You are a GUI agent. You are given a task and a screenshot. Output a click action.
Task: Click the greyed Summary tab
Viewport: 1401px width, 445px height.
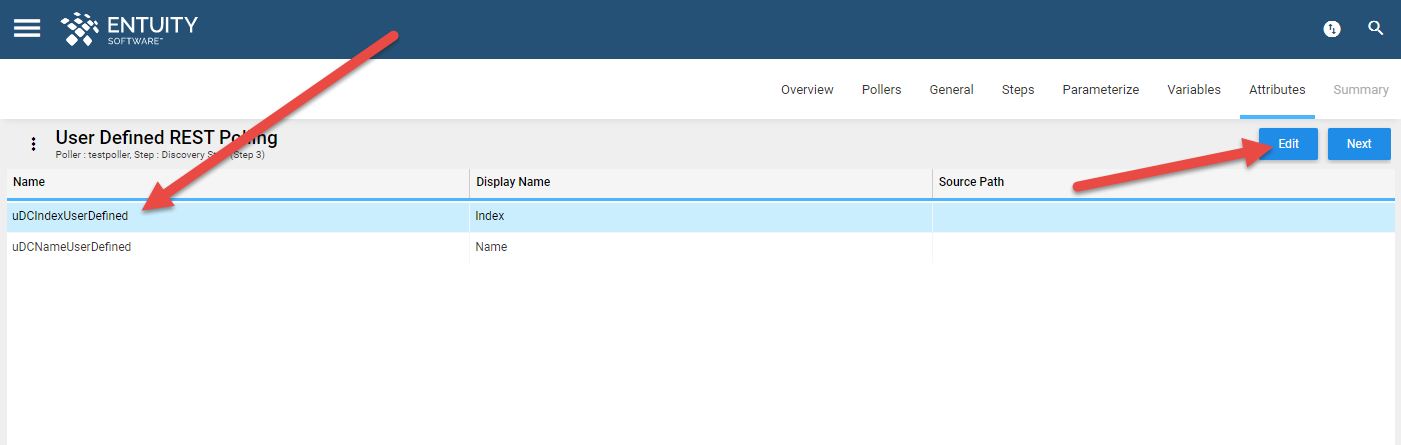pyautogui.click(x=1361, y=90)
